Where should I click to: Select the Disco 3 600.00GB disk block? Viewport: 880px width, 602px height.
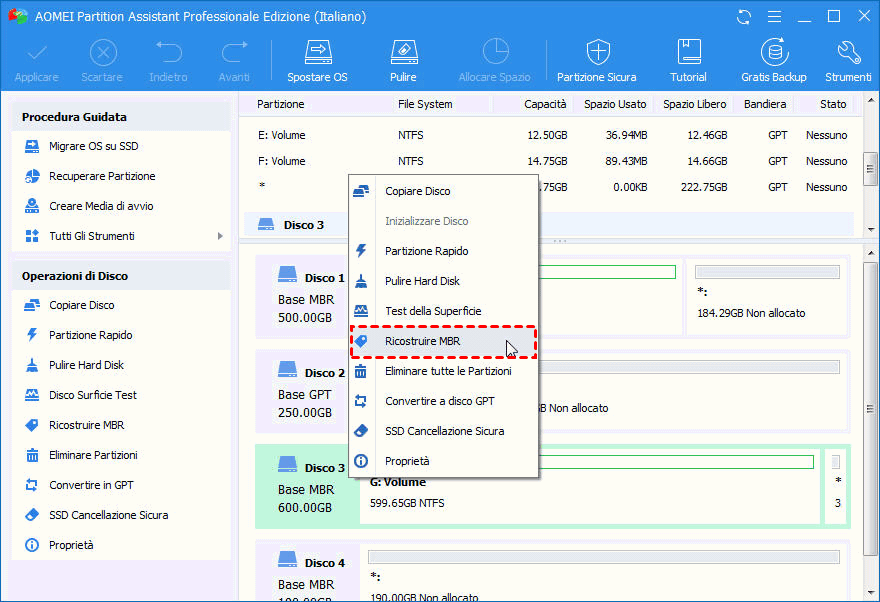[308, 486]
